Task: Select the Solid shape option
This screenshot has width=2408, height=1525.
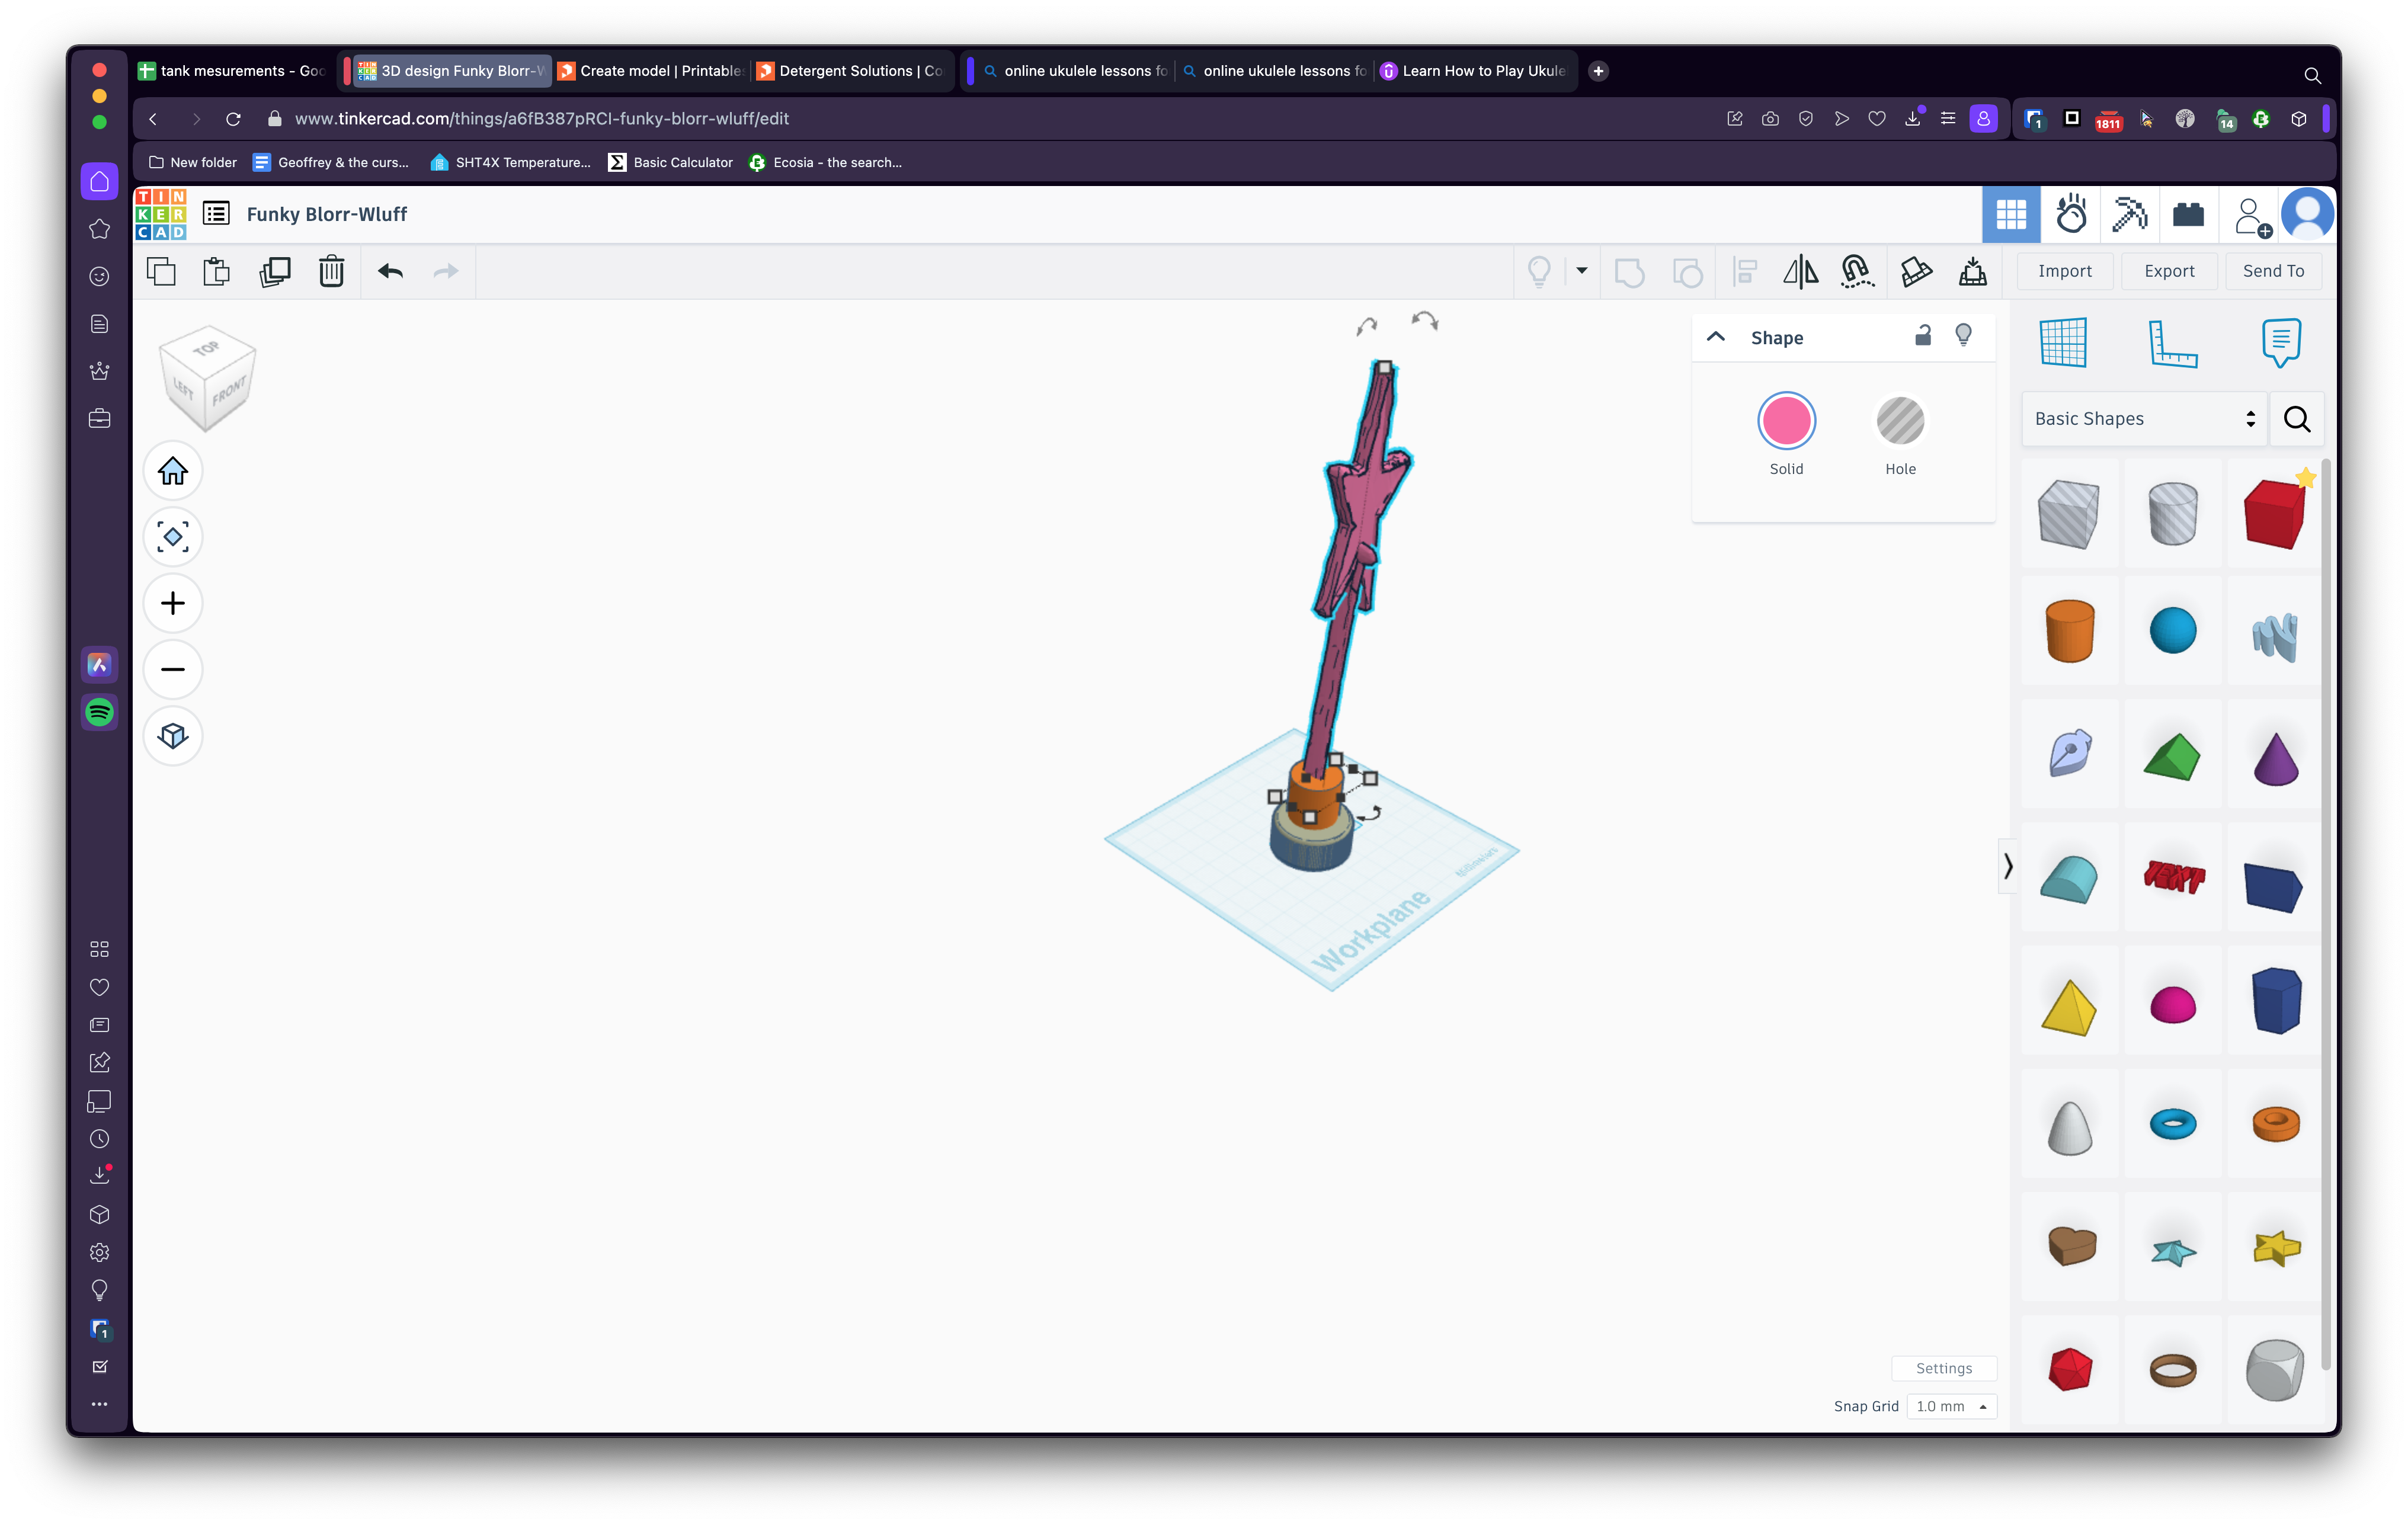Action: tap(1786, 421)
